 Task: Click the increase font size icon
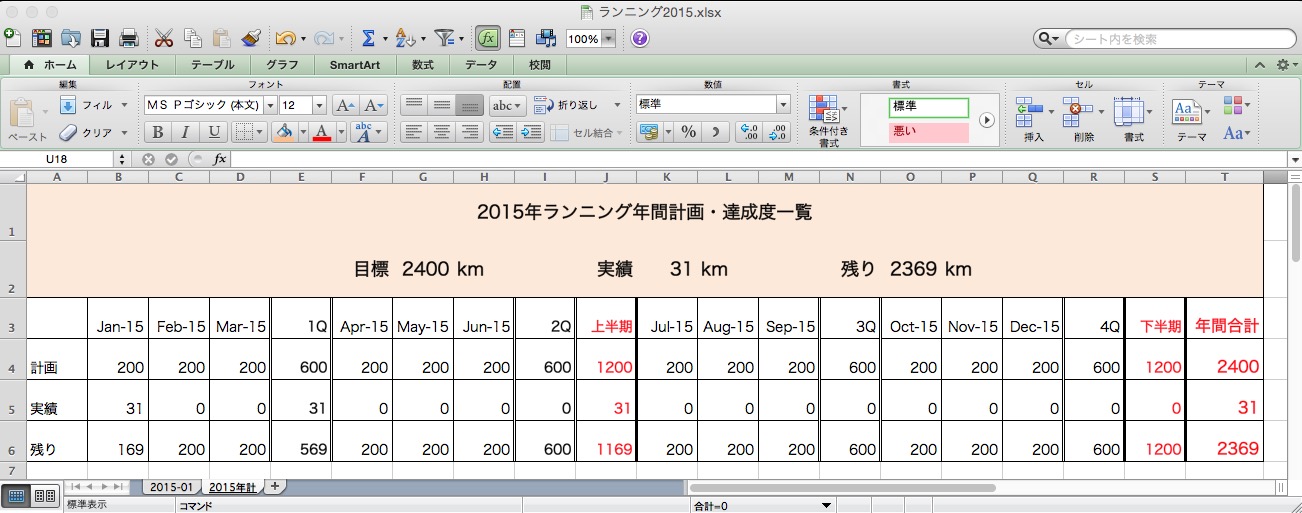coord(343,105)
